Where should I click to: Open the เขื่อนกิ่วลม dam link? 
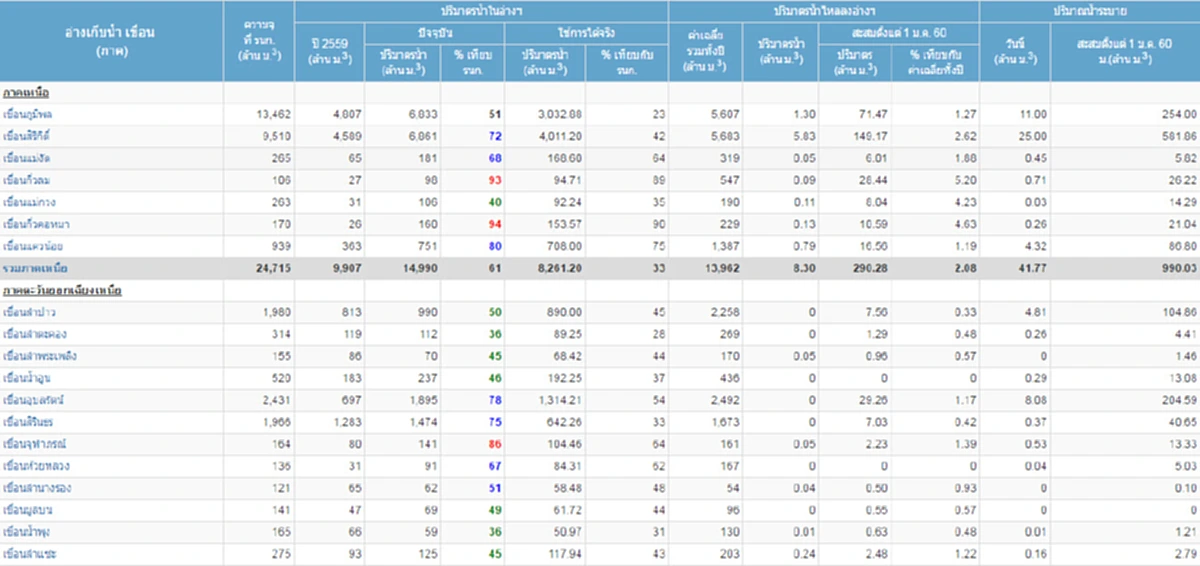click(25, 180)
